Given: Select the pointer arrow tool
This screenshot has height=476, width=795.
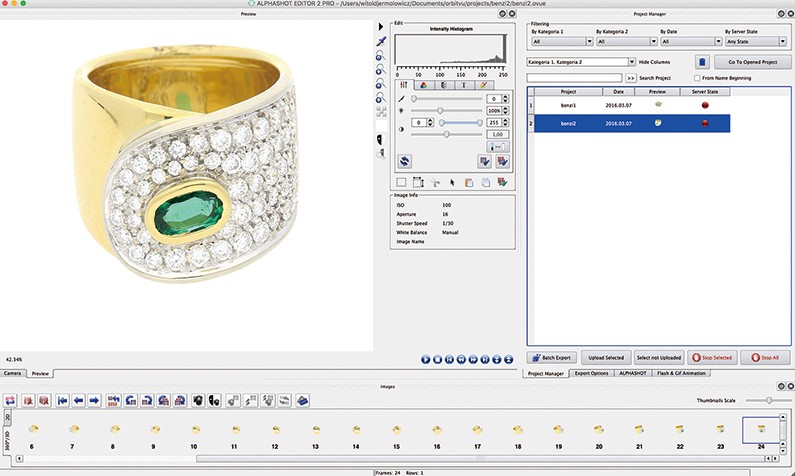Looking at the screenshot, I should point(452,182).
